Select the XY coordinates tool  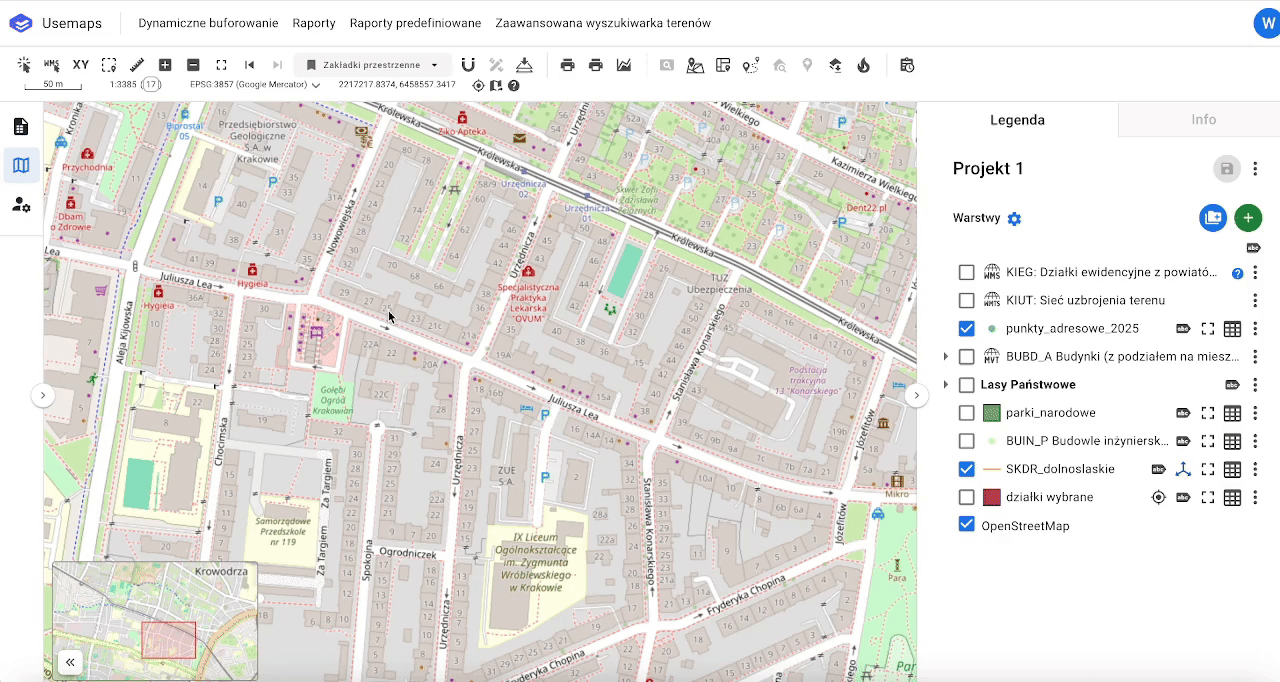[x=81, y=65]
